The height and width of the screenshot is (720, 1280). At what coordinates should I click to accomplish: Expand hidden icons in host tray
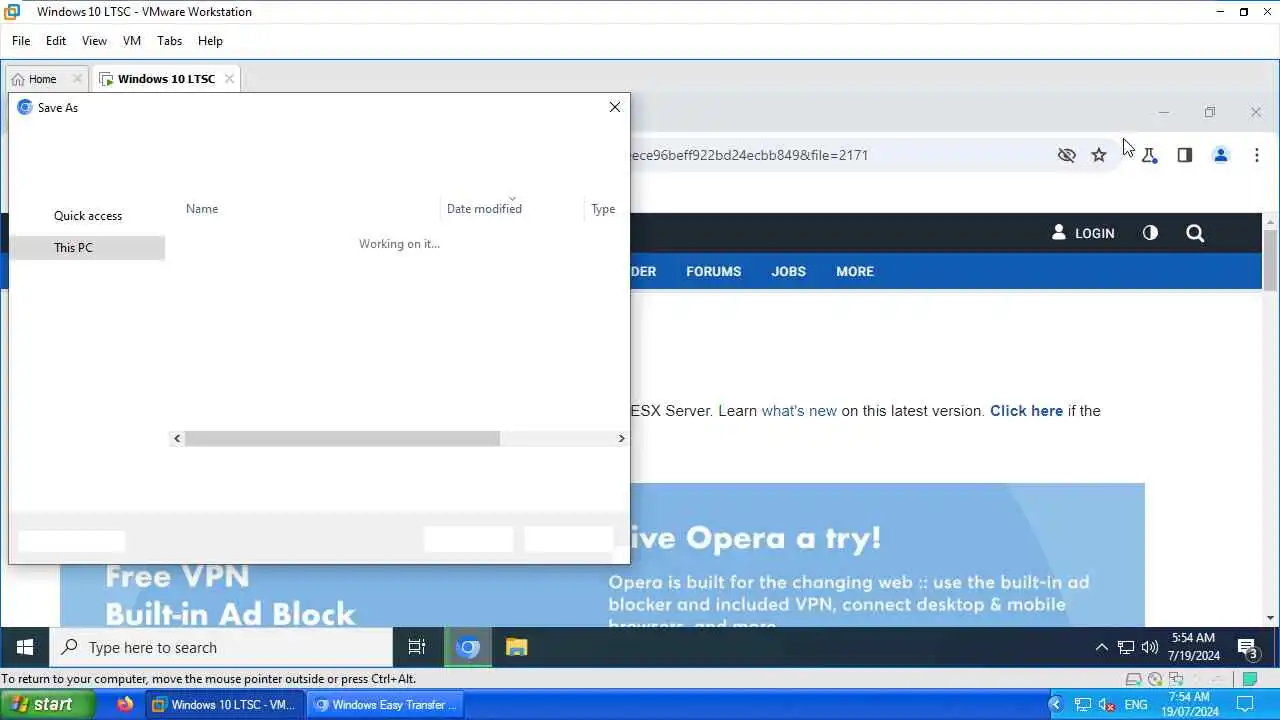[x=1055, y=705]
